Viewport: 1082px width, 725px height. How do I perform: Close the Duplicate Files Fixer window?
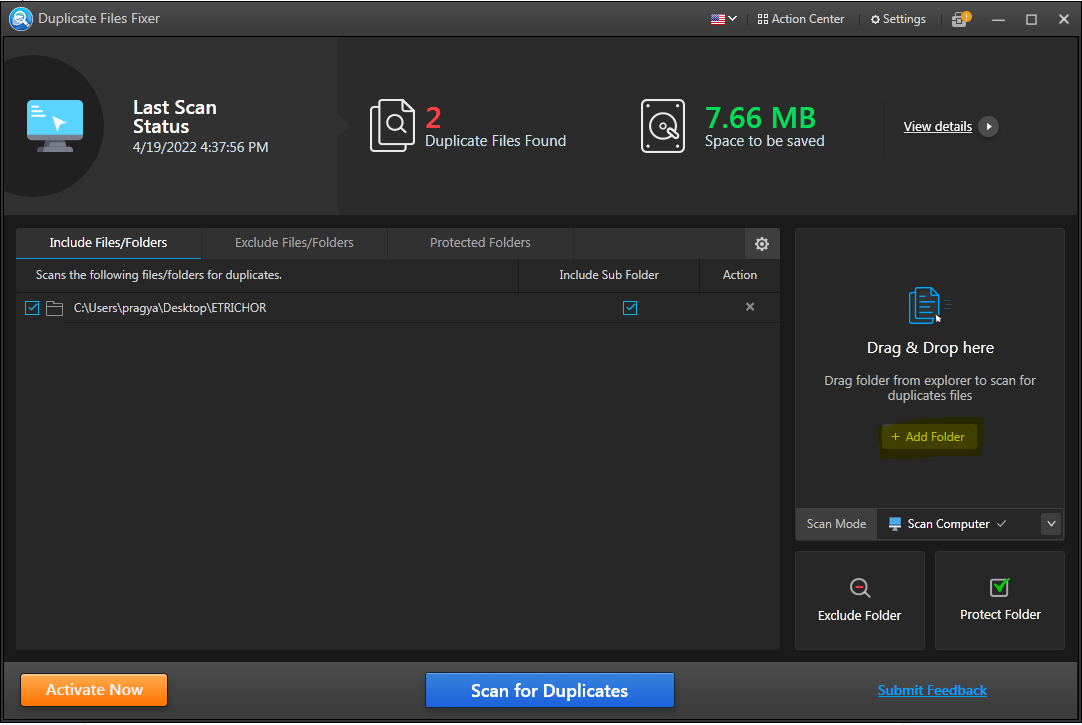[x=1063, y=19]
